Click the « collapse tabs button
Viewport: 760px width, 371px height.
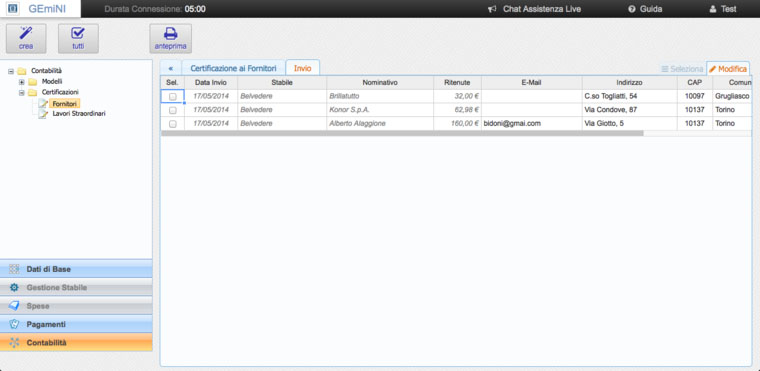point(171,68)
